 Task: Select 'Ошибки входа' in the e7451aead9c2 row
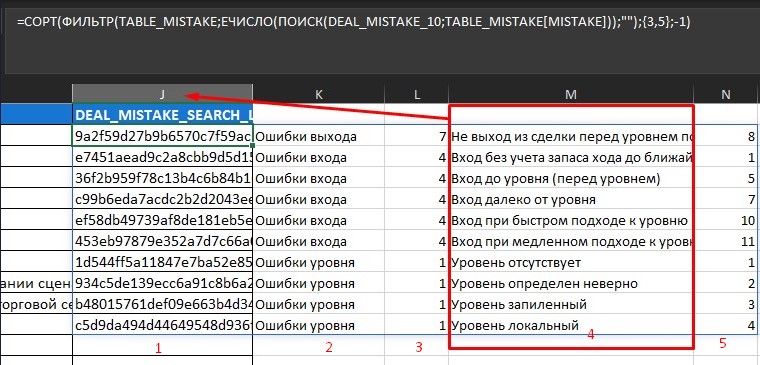click(x=318, y=157)
